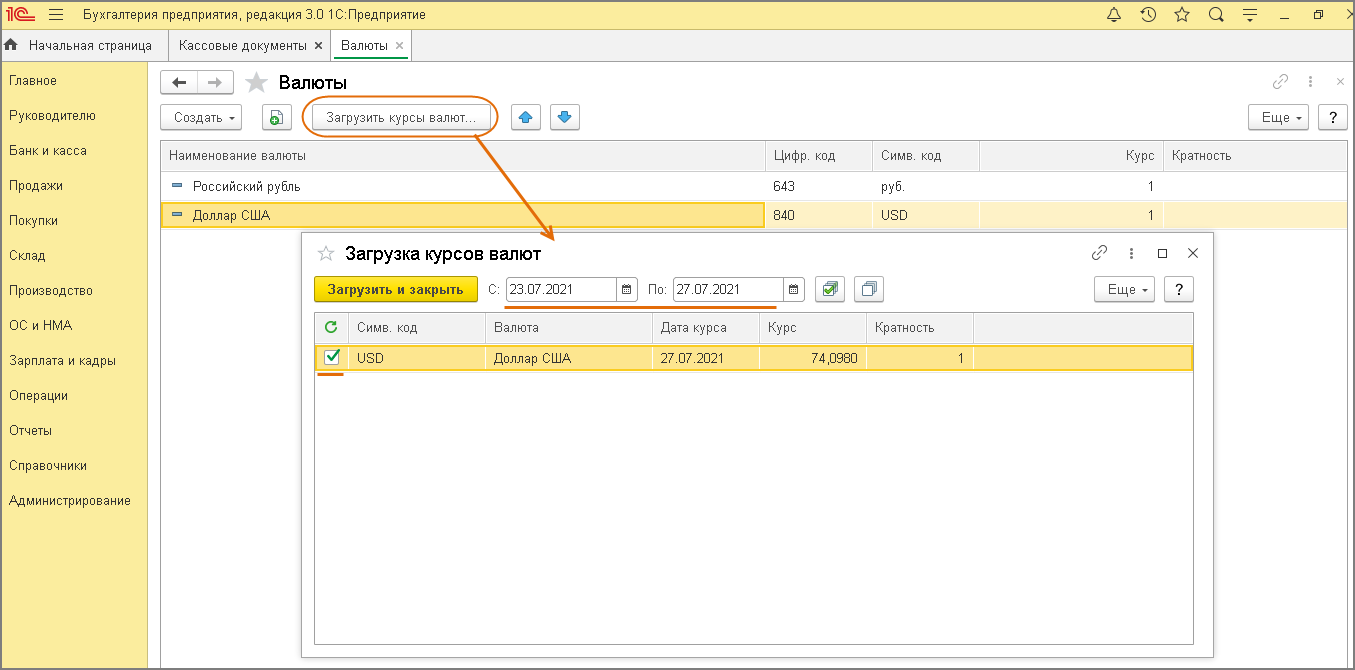
Task: Close the Валюты tab
Action: tap(399, 46)
